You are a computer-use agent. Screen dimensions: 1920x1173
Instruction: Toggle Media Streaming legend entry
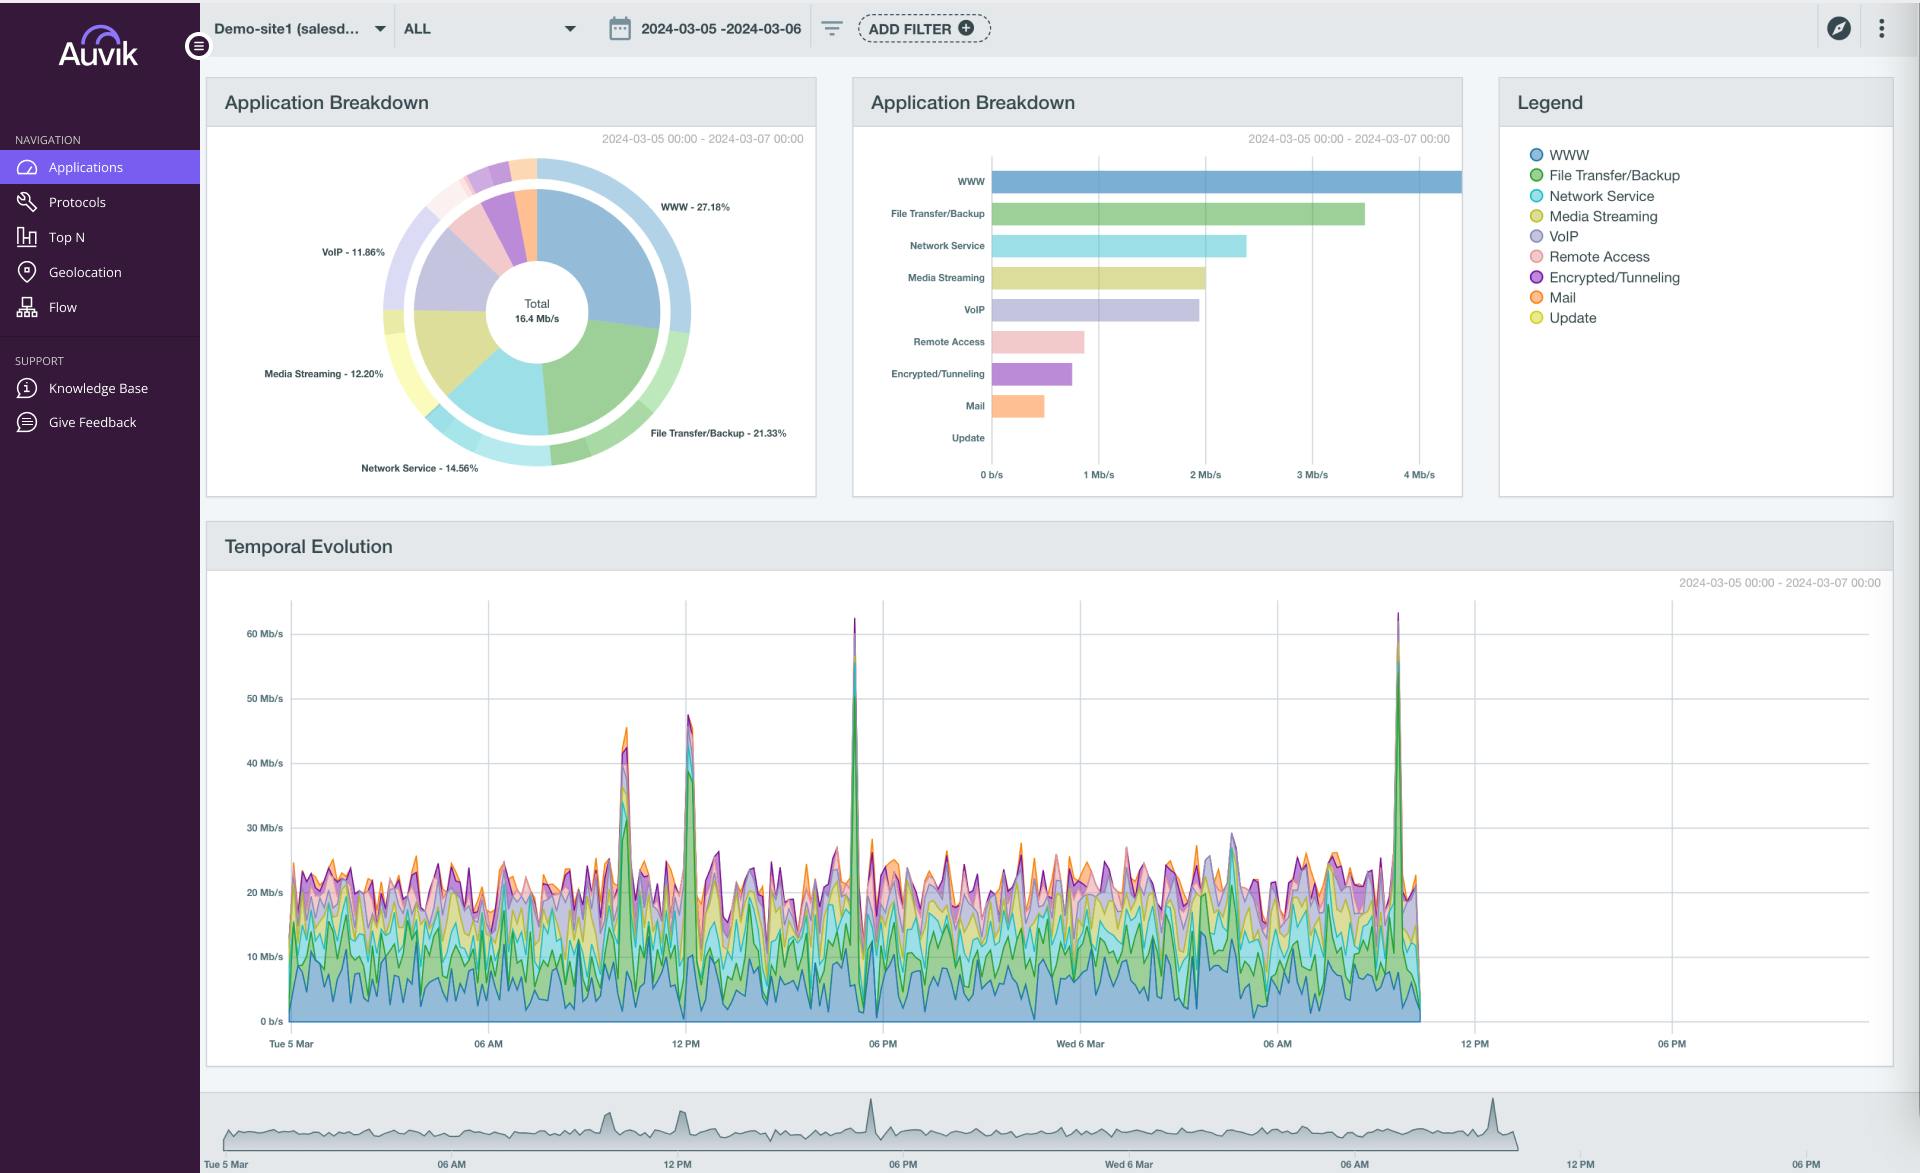(x=1593, y=216)
